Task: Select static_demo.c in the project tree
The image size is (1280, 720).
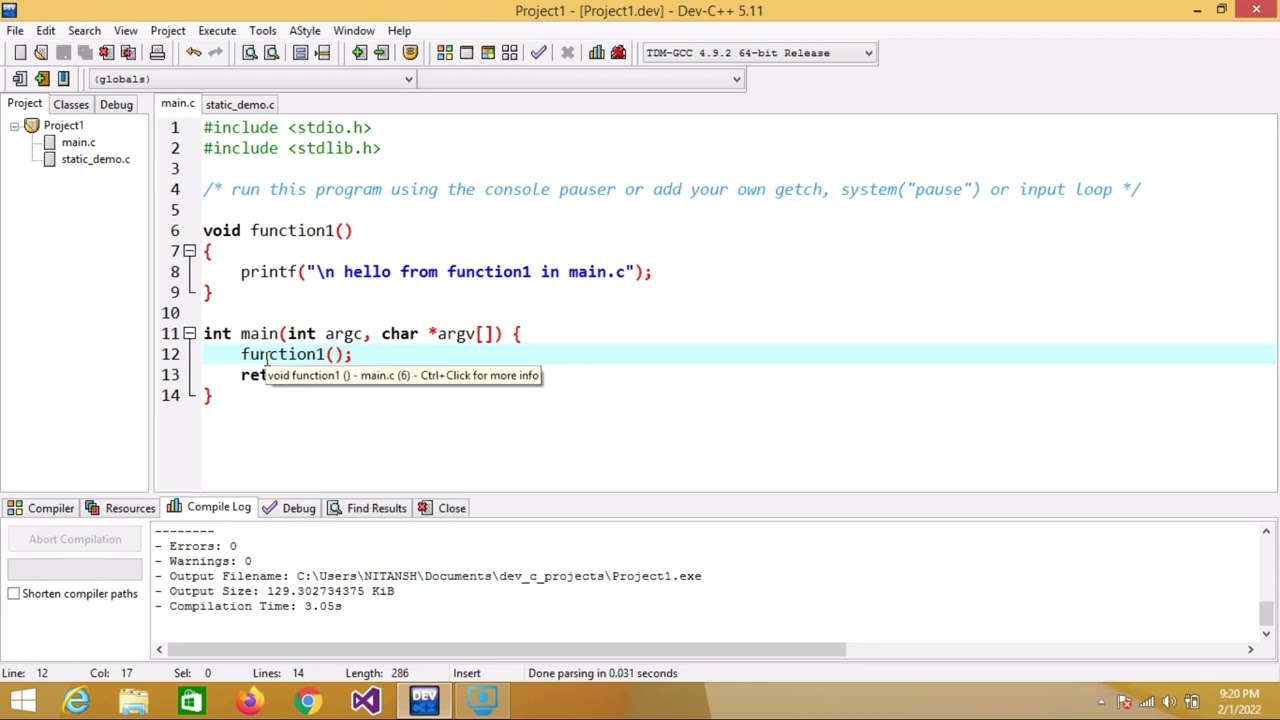Action: [95, 160]
